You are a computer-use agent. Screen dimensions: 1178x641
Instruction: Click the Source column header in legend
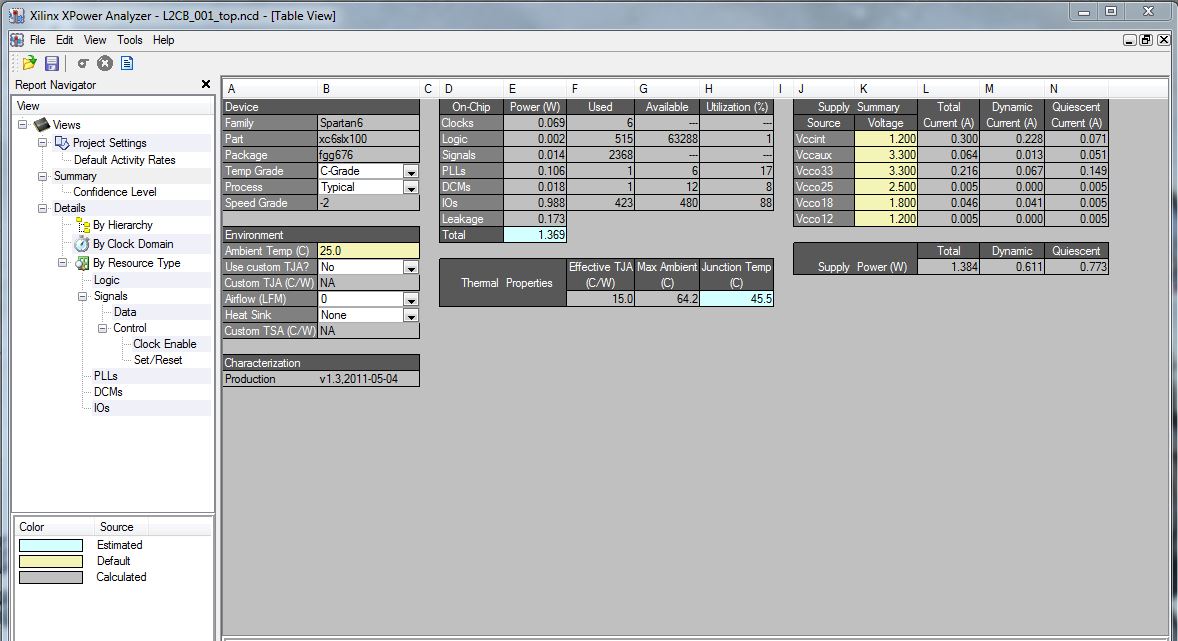[x=116, y=527]
